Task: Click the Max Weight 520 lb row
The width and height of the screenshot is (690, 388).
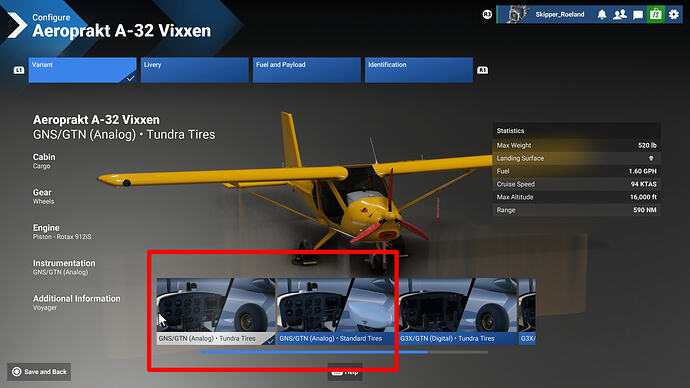Action: coord(576,145)
